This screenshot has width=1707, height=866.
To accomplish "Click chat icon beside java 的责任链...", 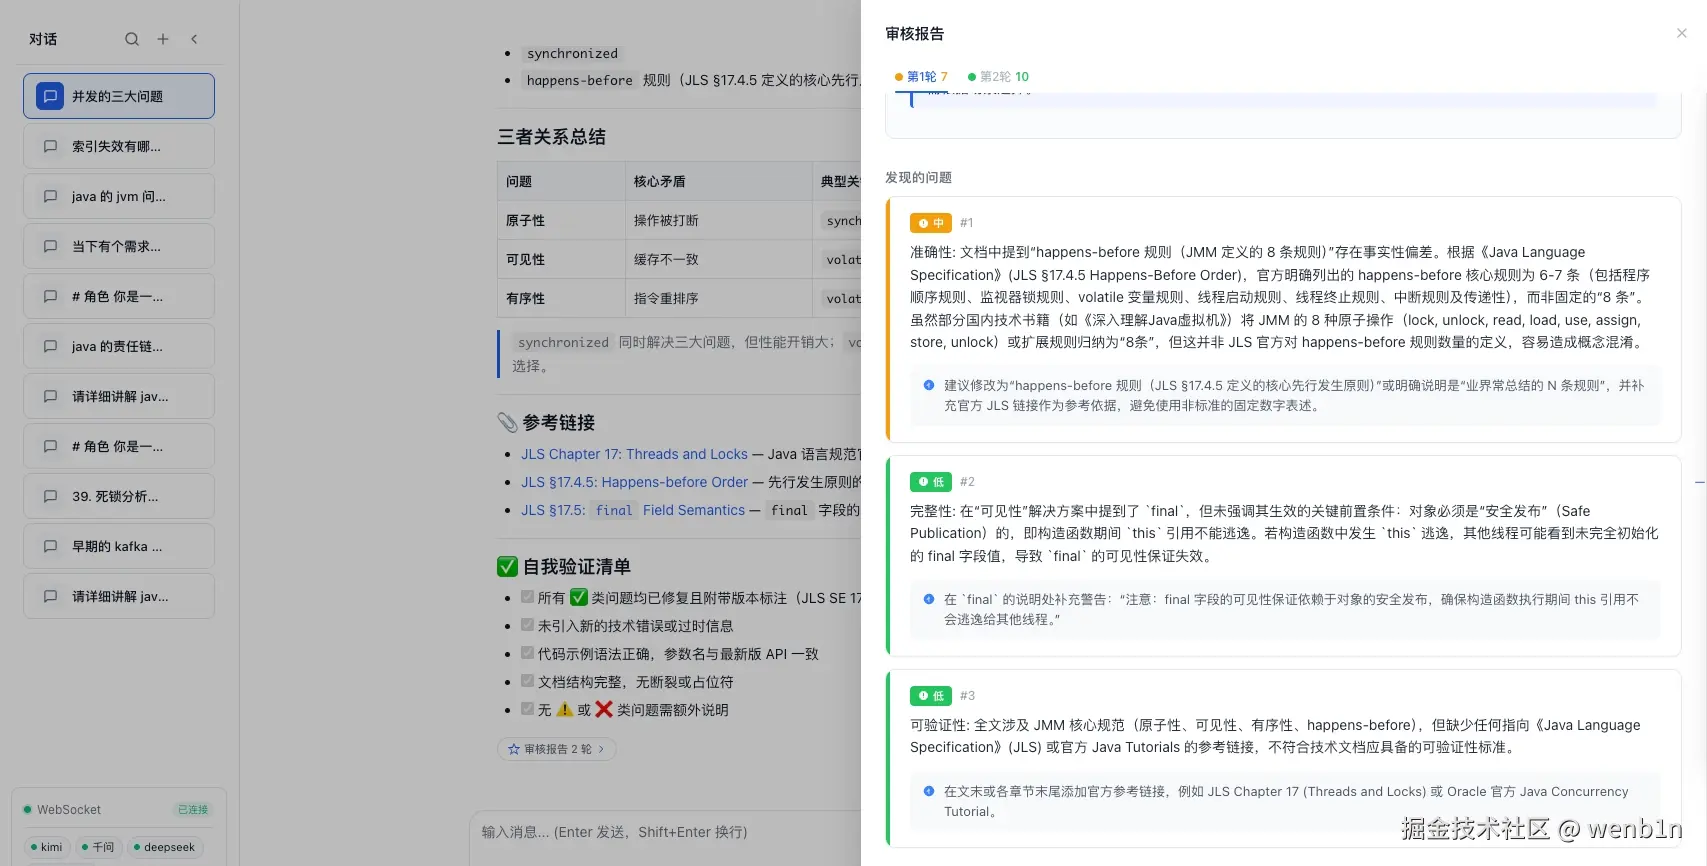I will pyautogui.click(x=50, y=346).
